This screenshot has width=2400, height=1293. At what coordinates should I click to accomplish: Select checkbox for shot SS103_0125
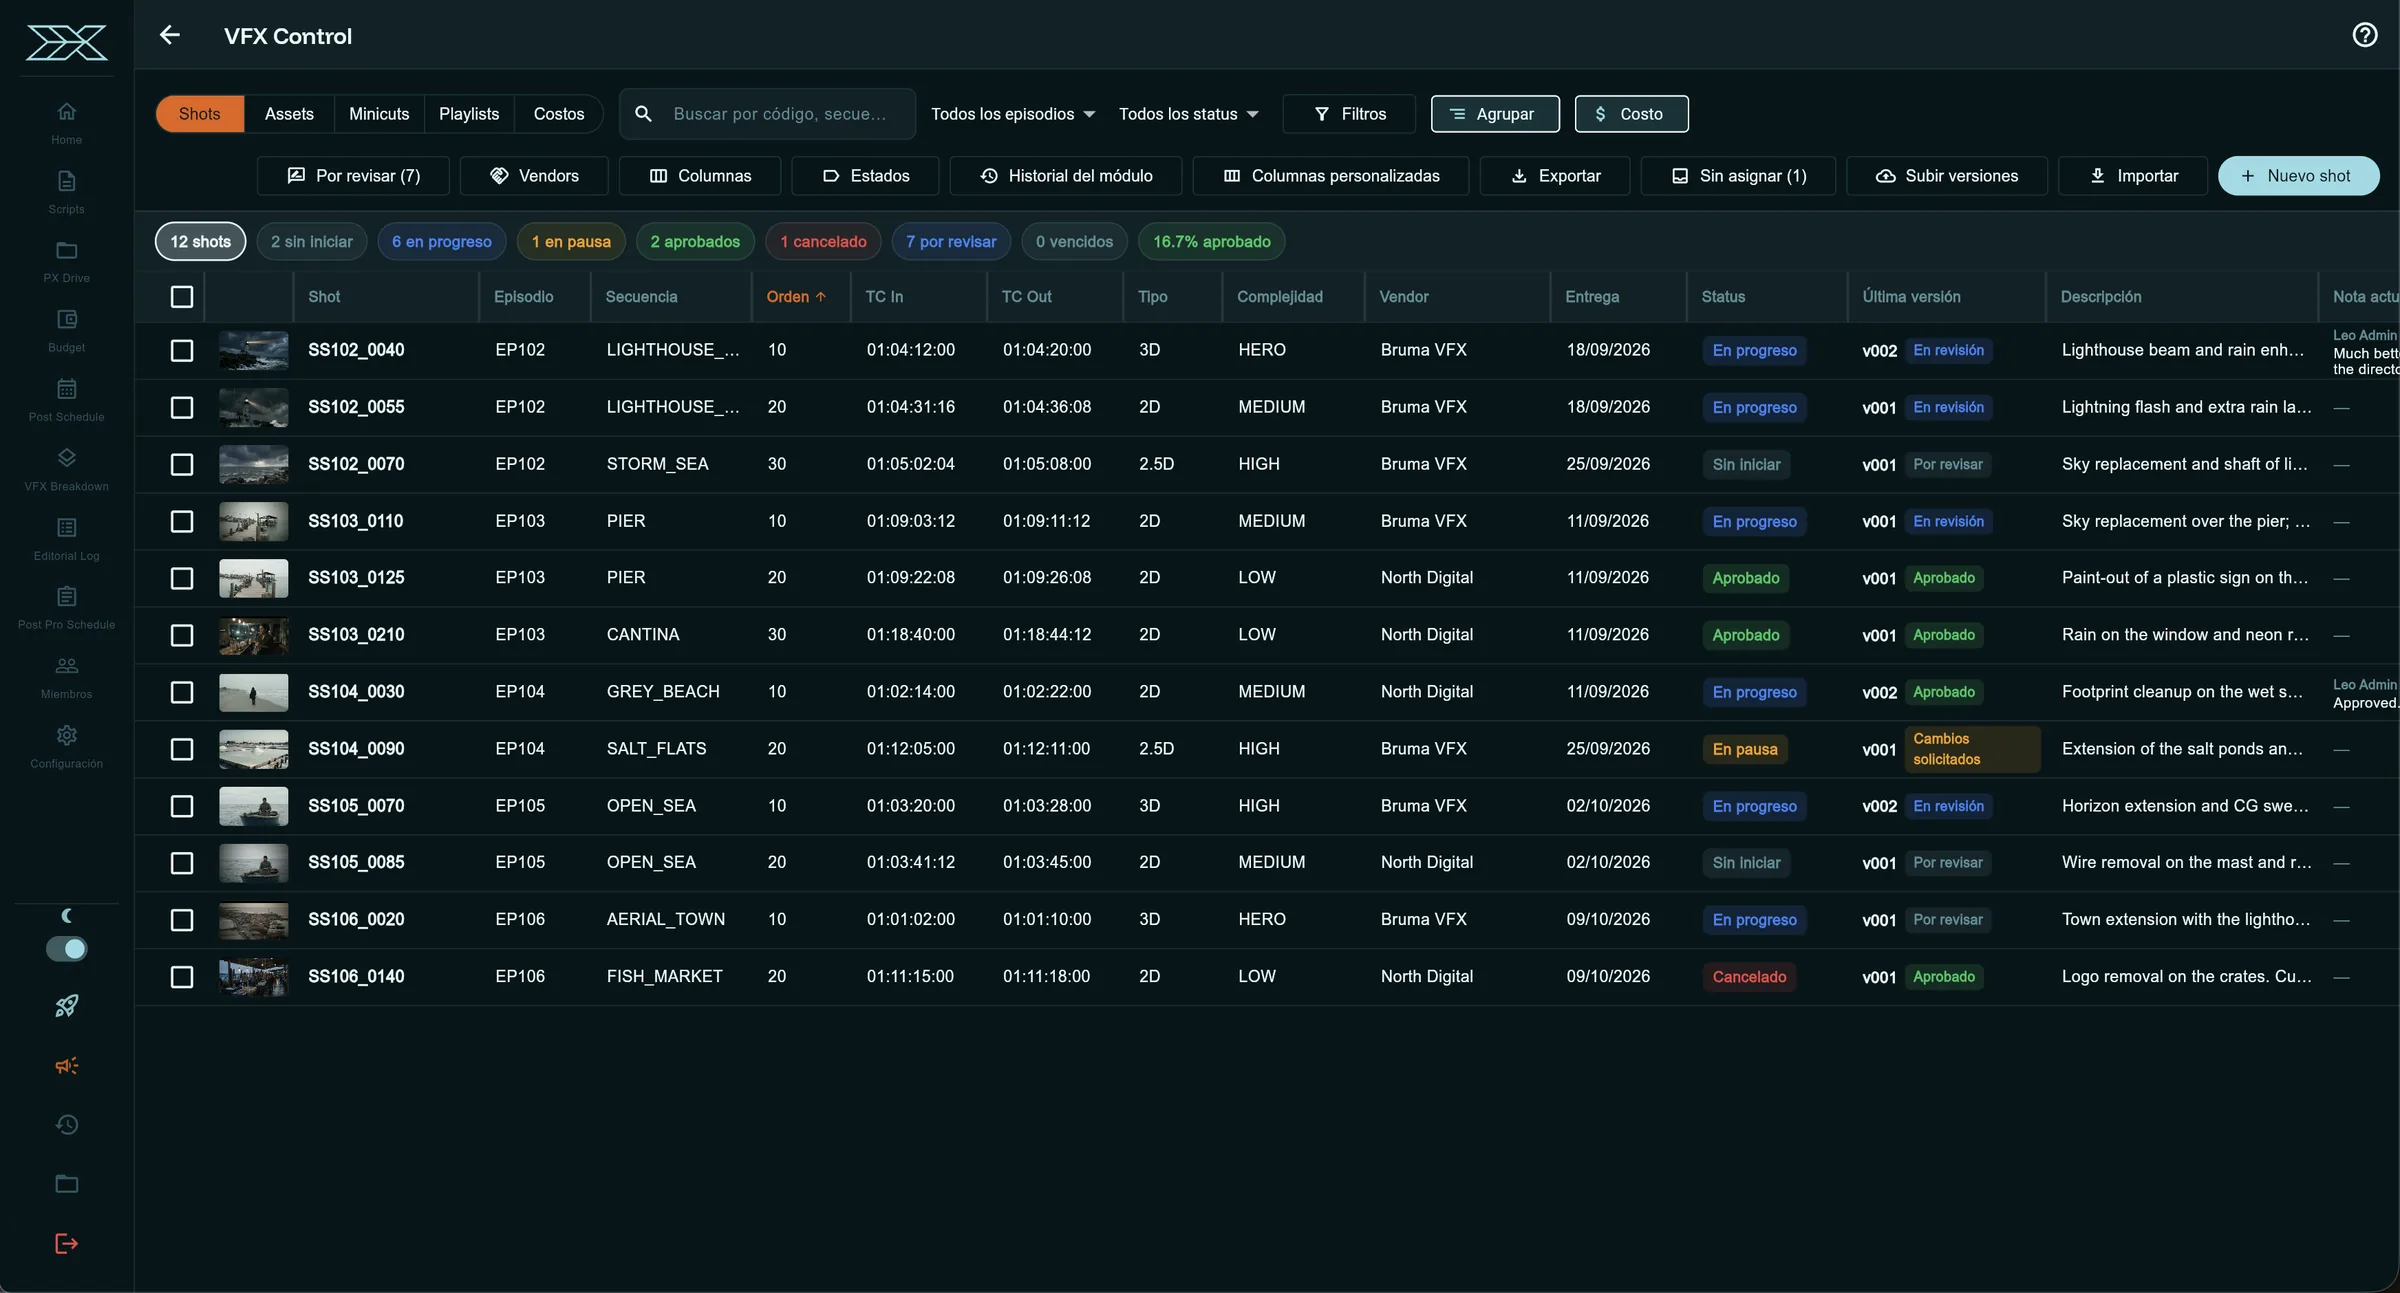point(182,578)
